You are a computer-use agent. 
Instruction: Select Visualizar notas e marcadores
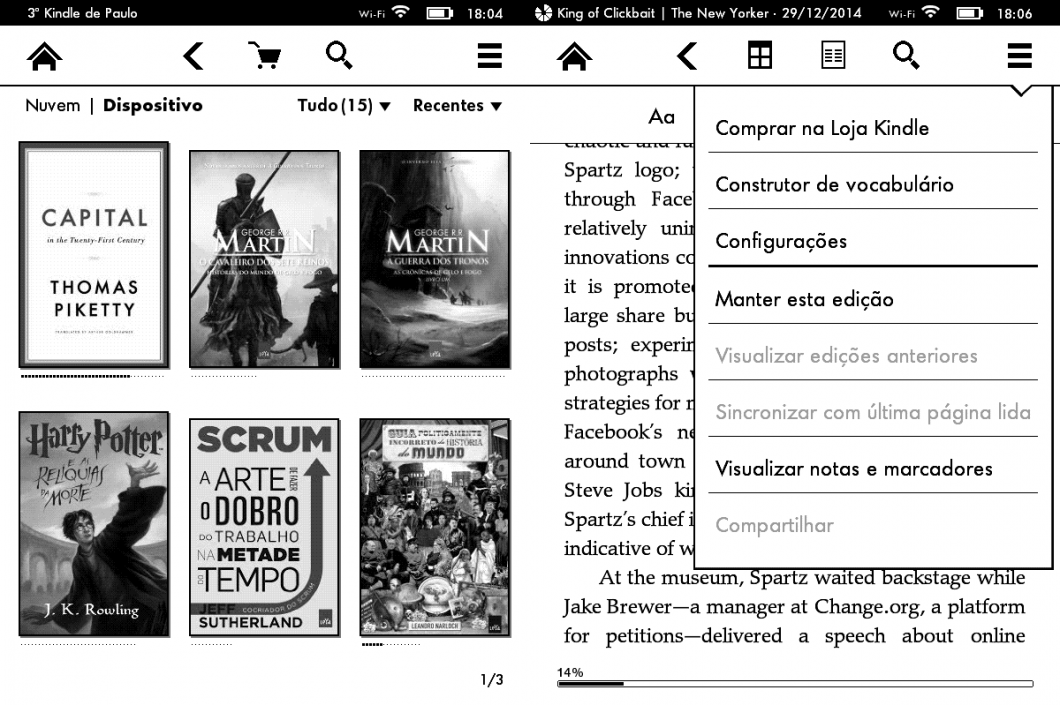[x=853, y=468]
